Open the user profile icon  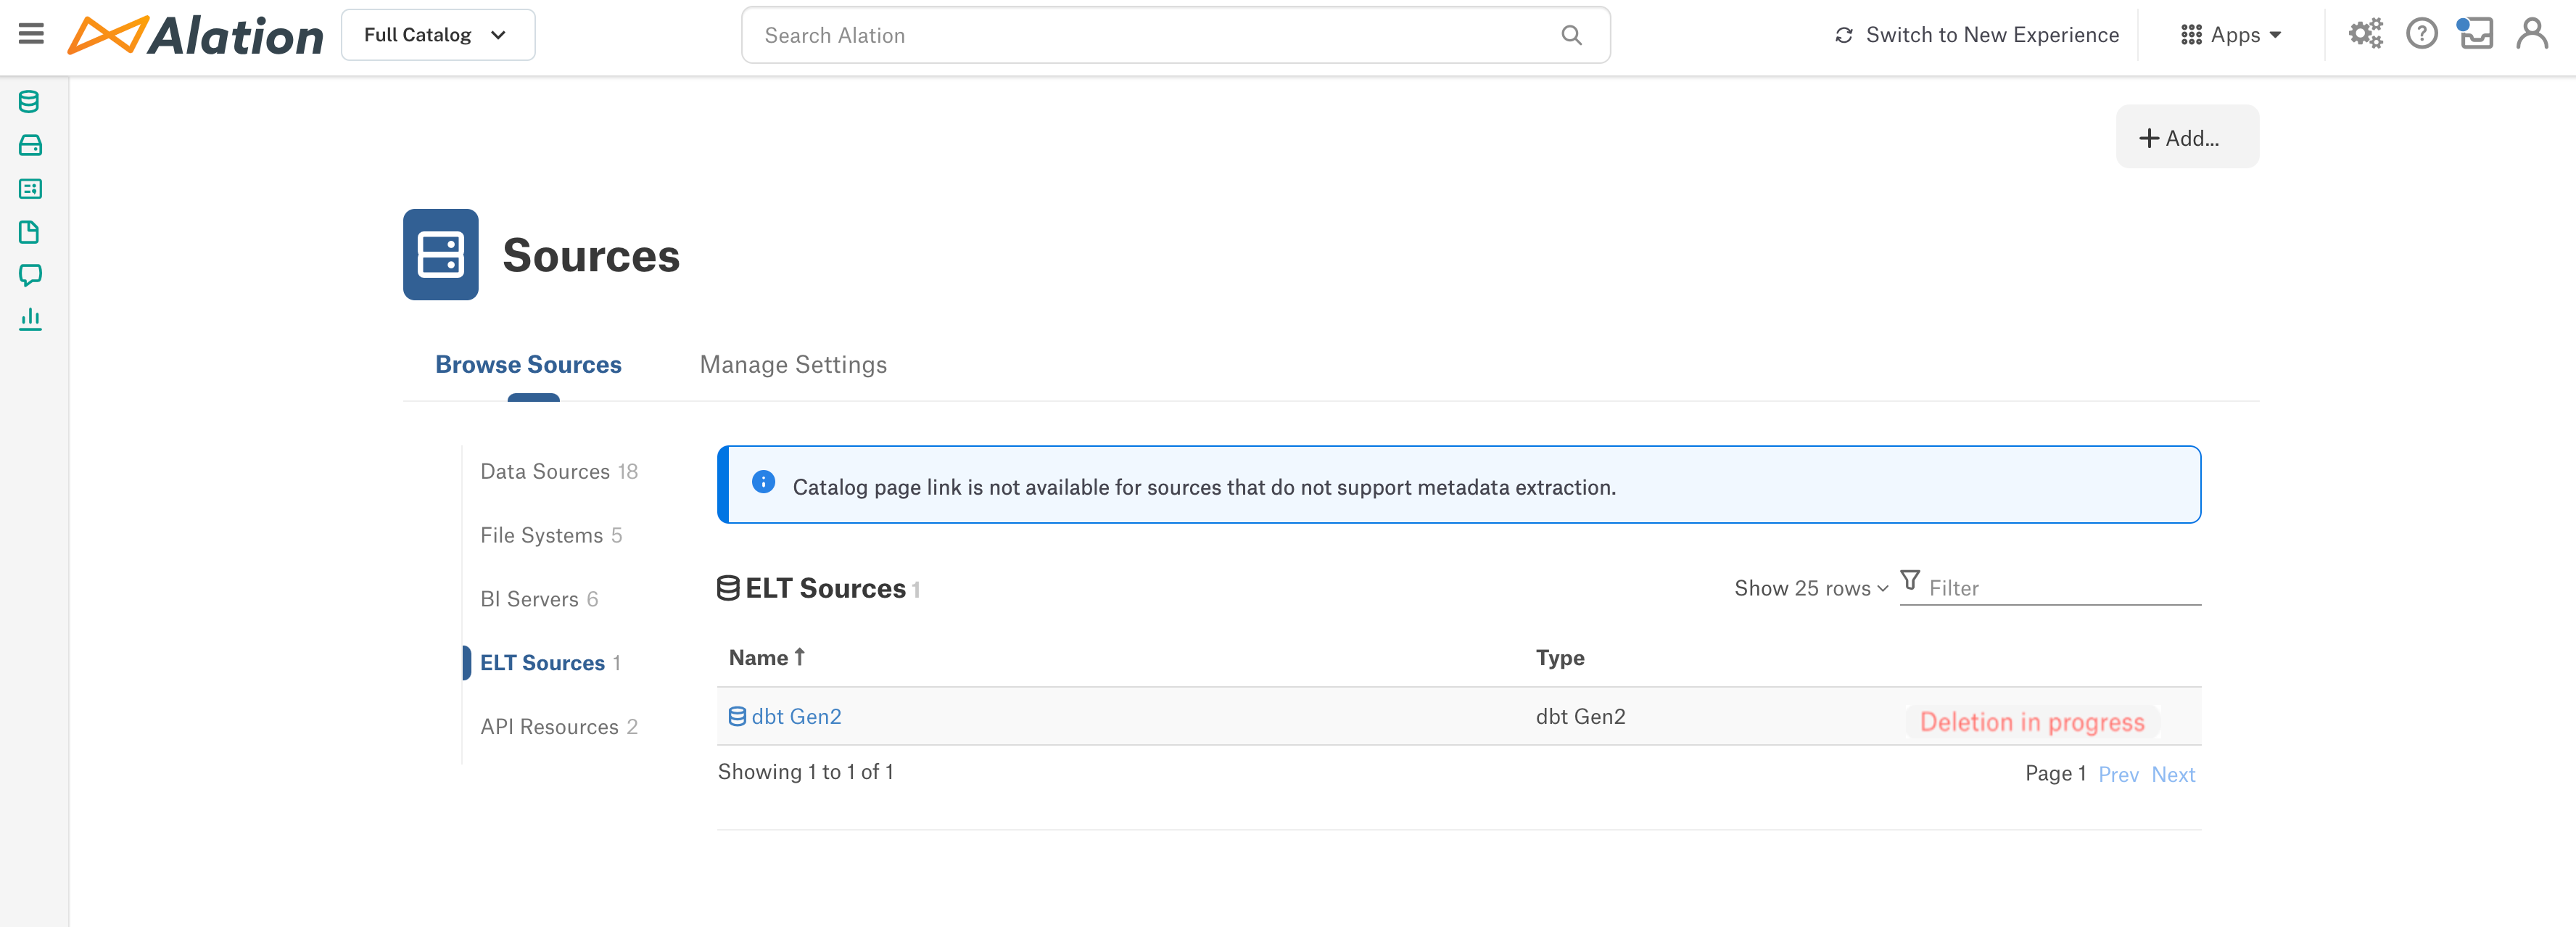coord(2532,34)
